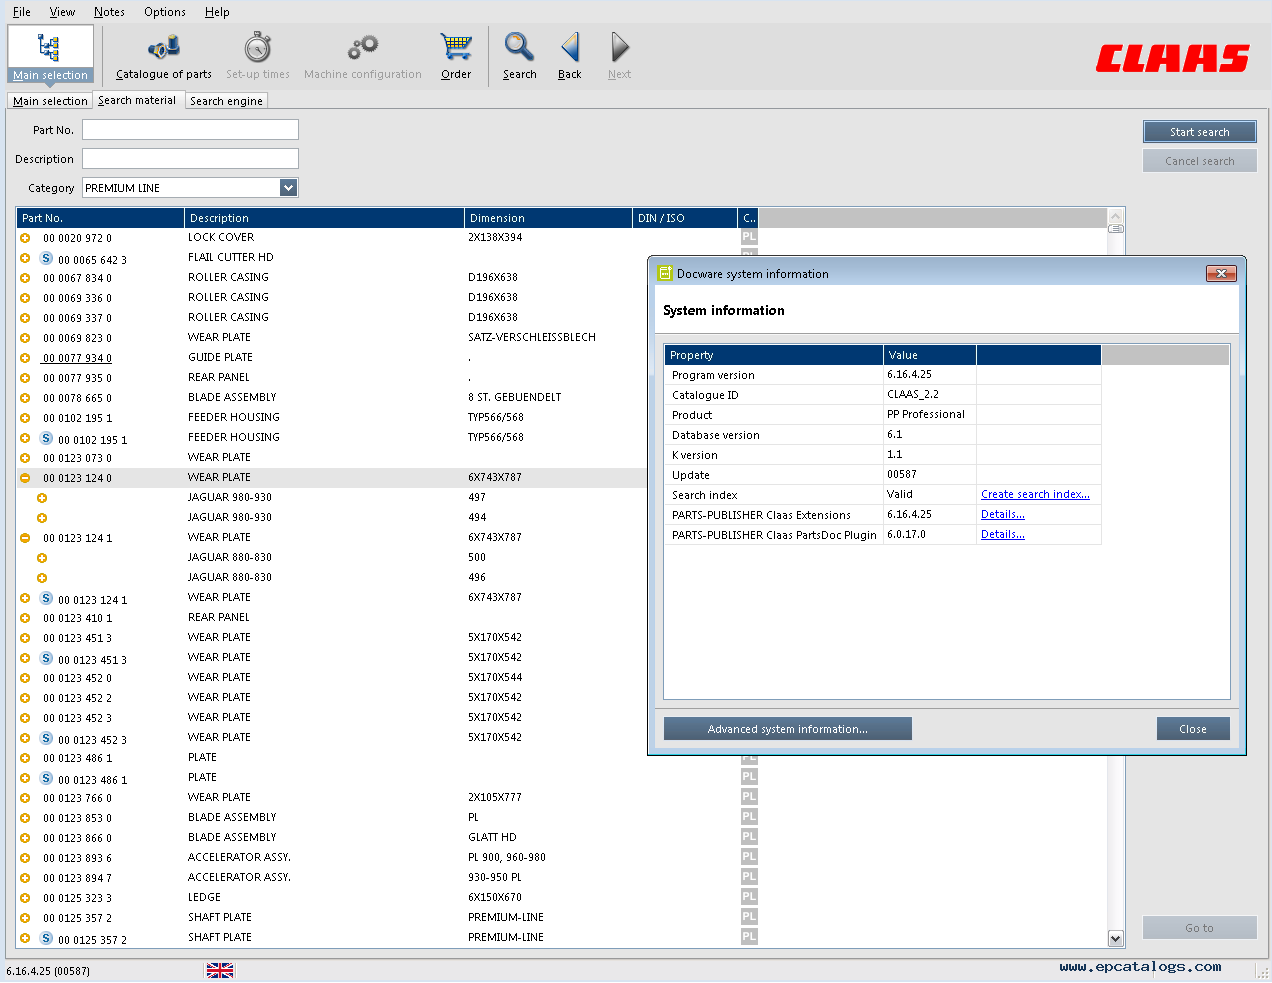
Task: Click the UK flag language icon in status bar
Action: (x=220, y=970)
